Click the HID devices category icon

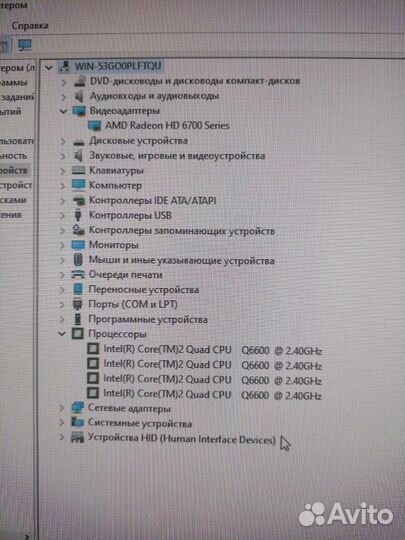coord(77,438)
